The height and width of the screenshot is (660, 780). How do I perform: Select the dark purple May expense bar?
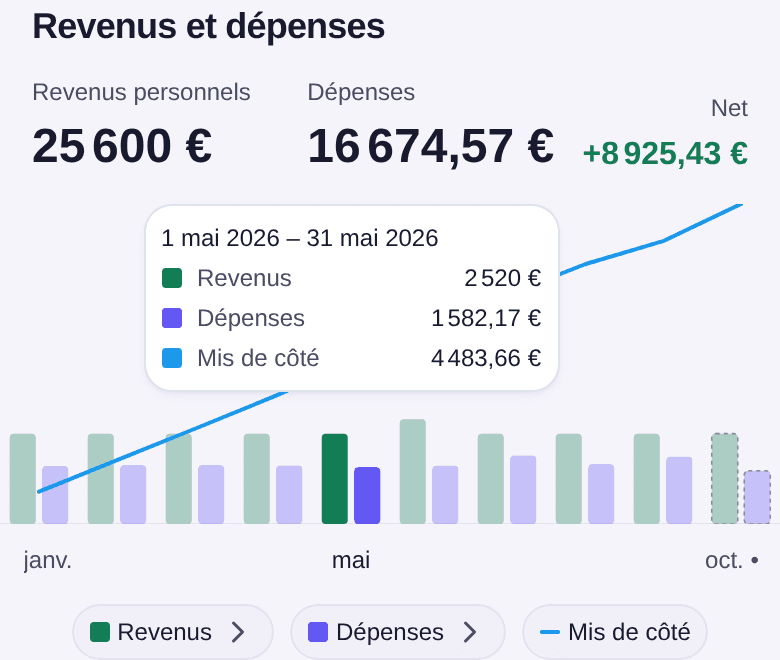coord(367,495)
